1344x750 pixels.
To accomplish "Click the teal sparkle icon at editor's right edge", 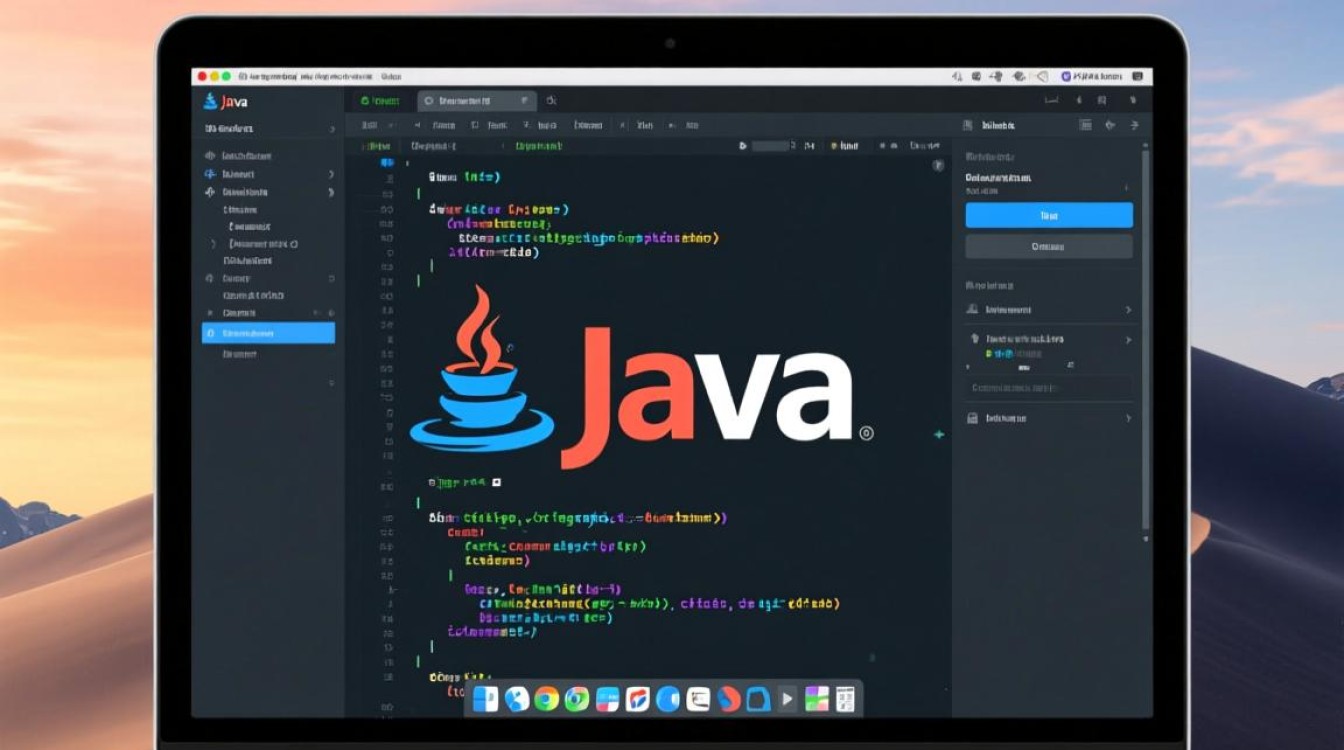I will [938, 435].
